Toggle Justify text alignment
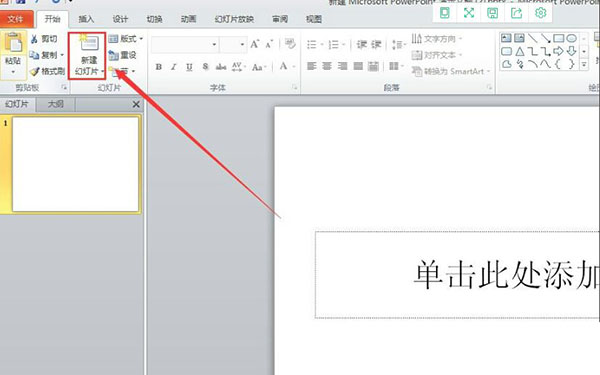 tap(358, 66)
